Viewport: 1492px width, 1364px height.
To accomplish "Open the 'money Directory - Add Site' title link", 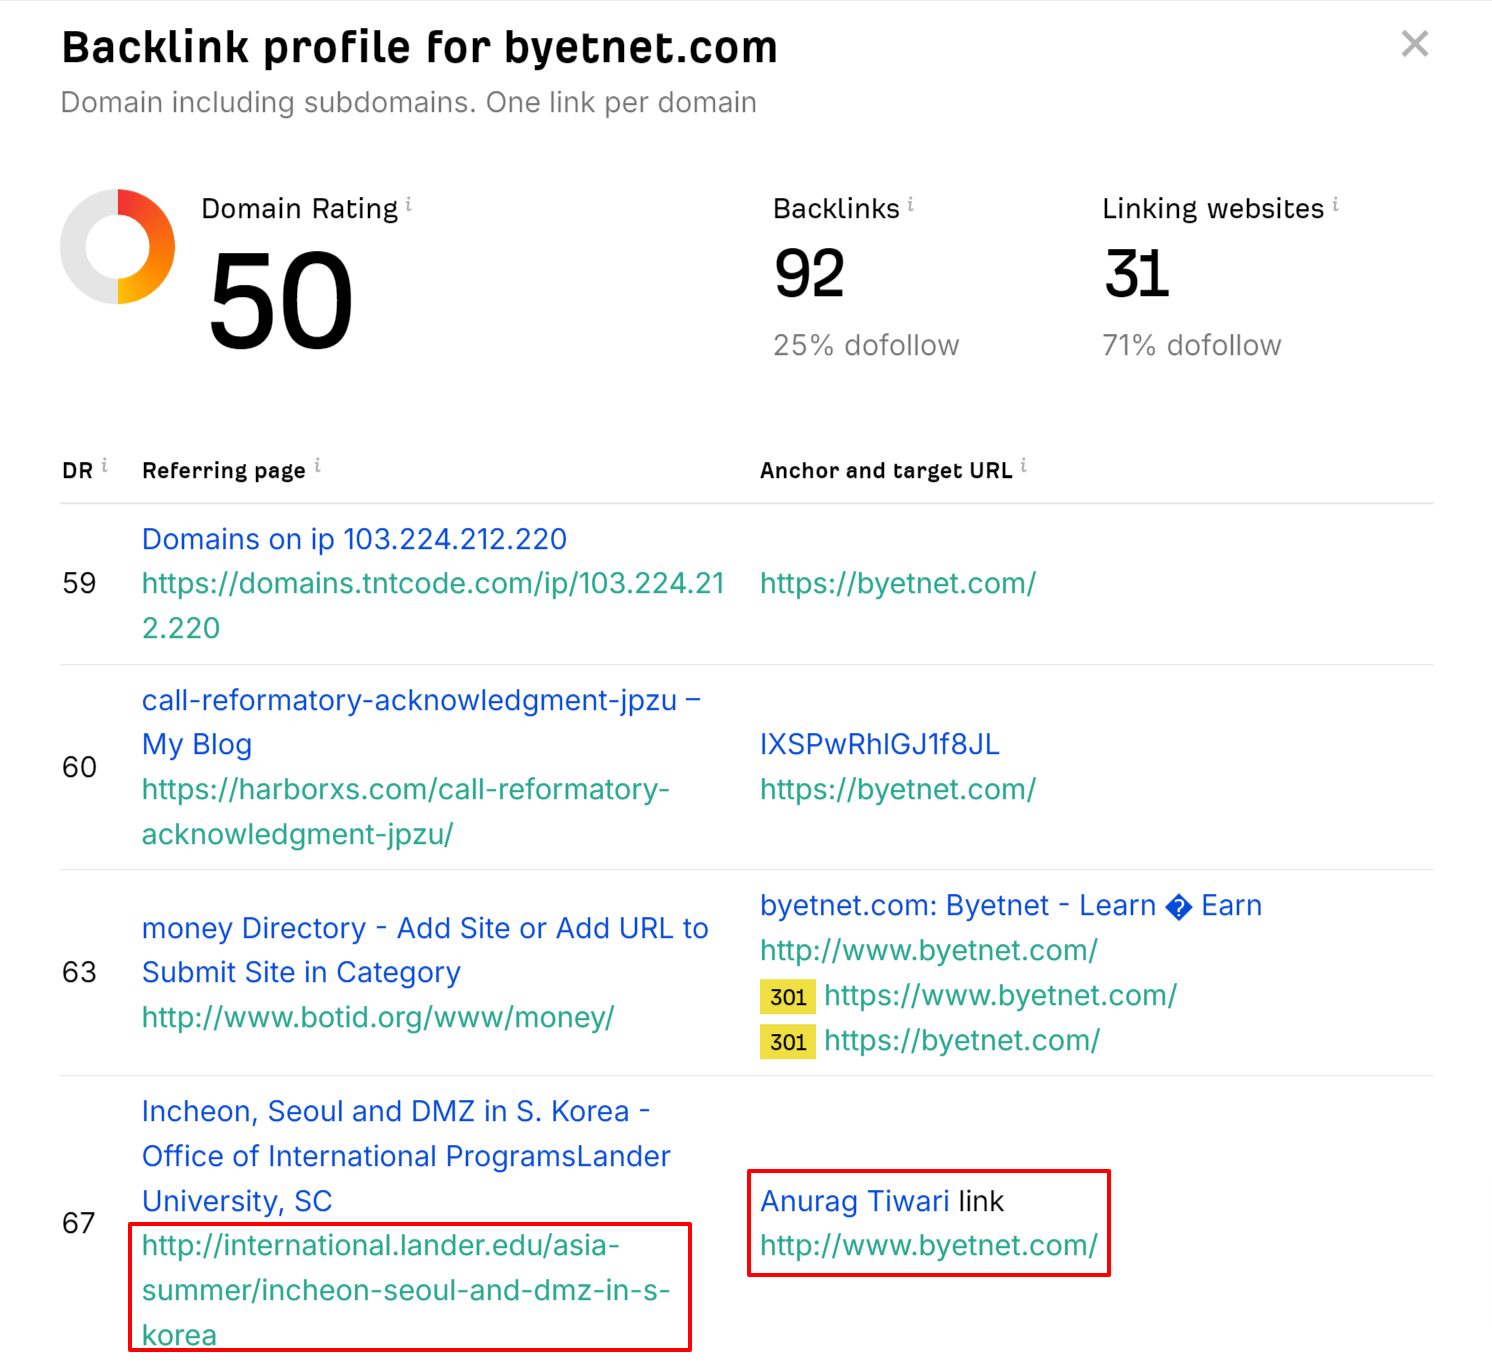I will [425, 950].
